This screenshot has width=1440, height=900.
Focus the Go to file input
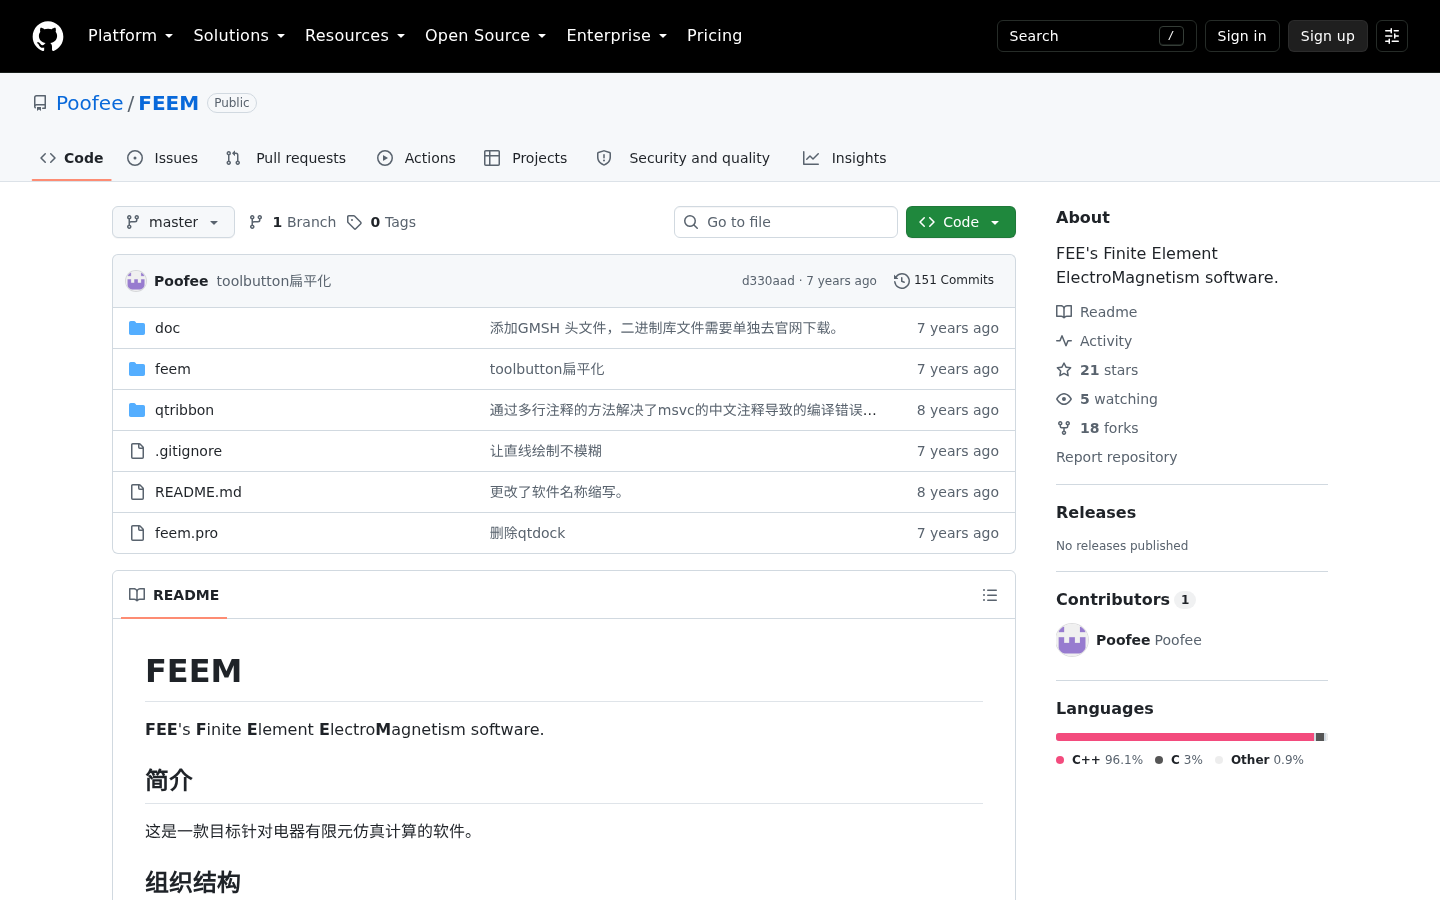click(x=786, y=222)
